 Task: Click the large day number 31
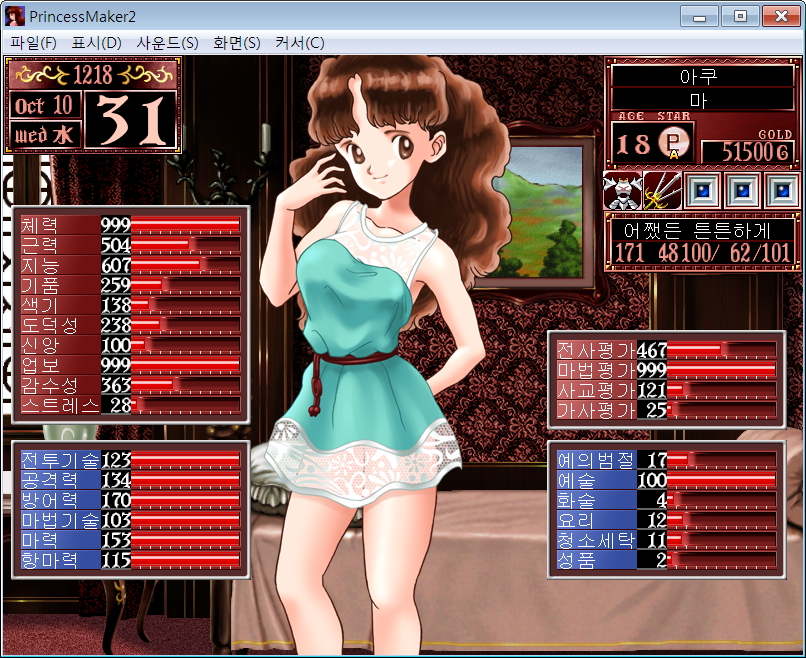[x=131, y=121]
